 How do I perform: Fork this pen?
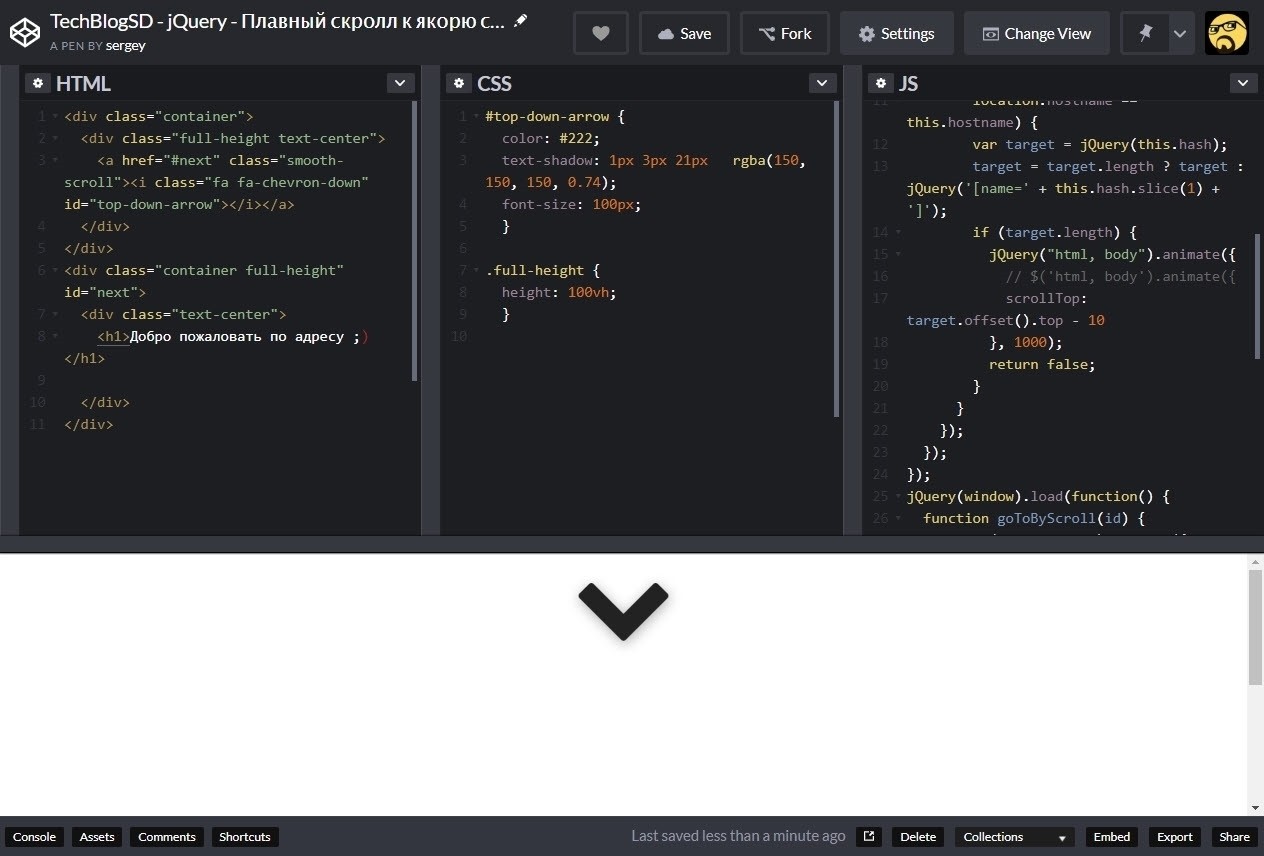point(785,33)
